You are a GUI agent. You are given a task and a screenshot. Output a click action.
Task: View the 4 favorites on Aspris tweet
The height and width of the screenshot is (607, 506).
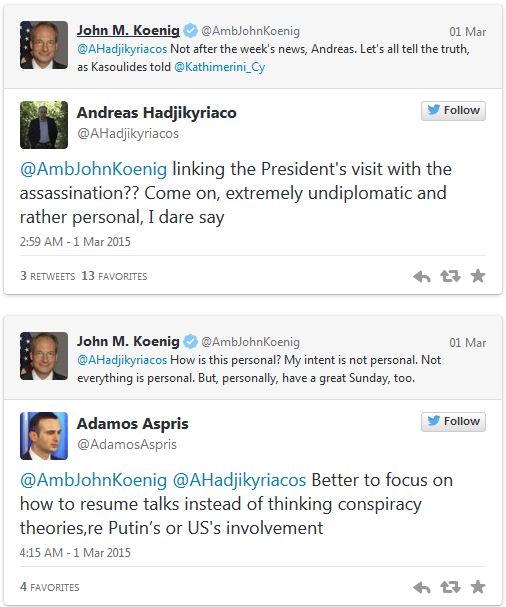coord(50,587)
